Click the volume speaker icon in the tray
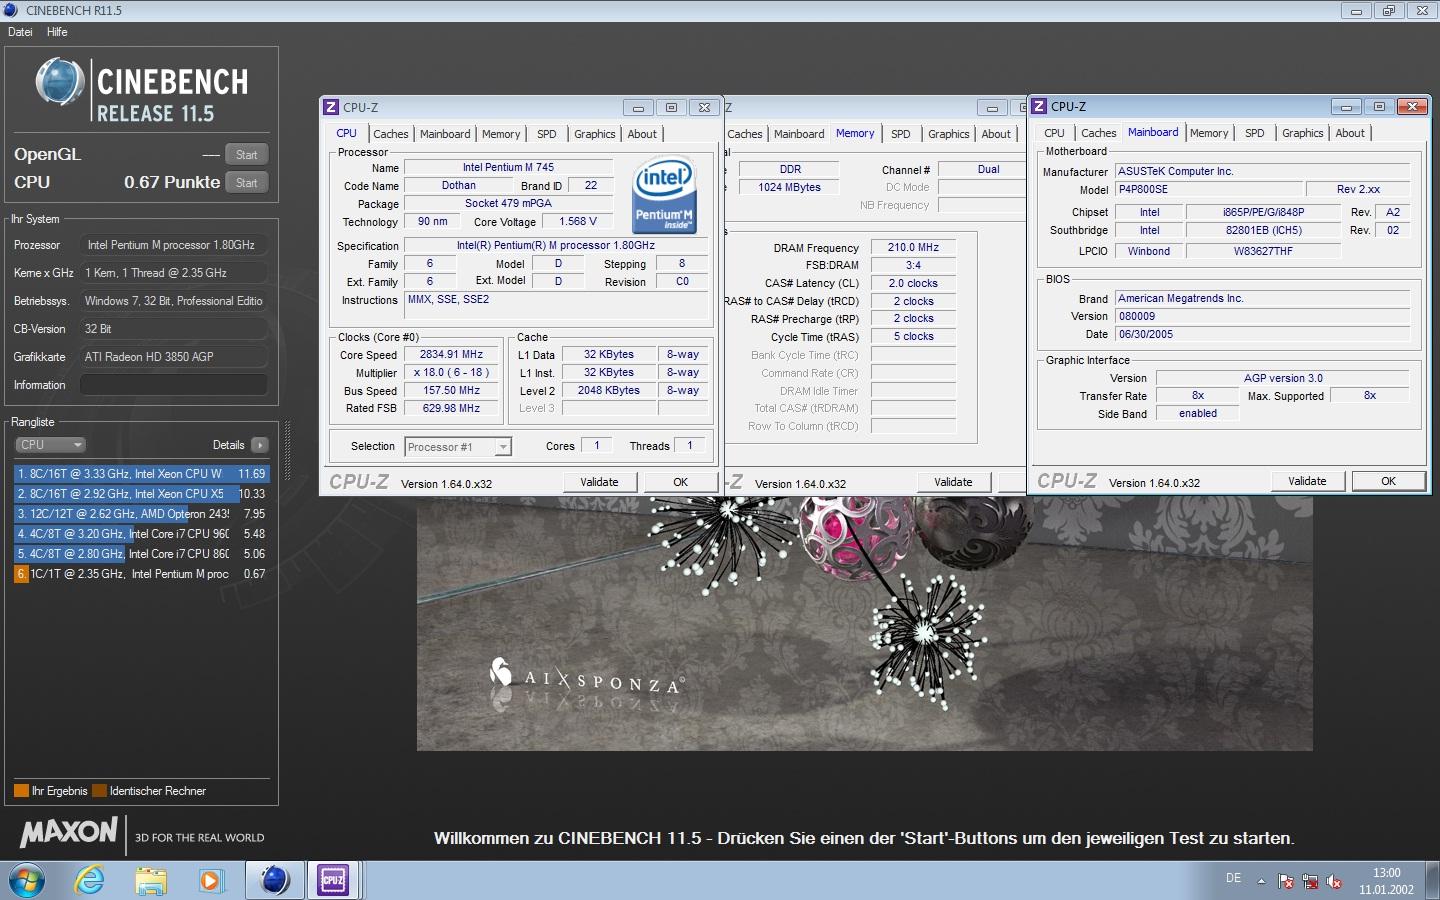The width and height of the screenshot is (1440, 900). tap(1334, 882)
